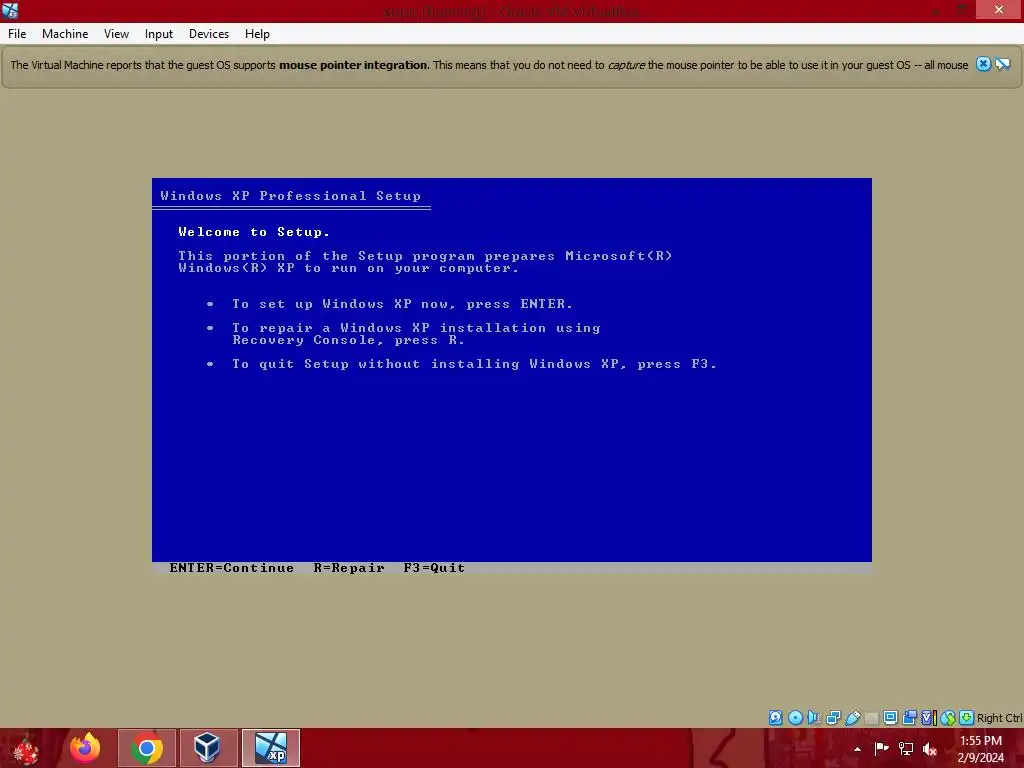Open the File menu
Viewport: 1024px width, 768px height.
(x=17, y=34)
